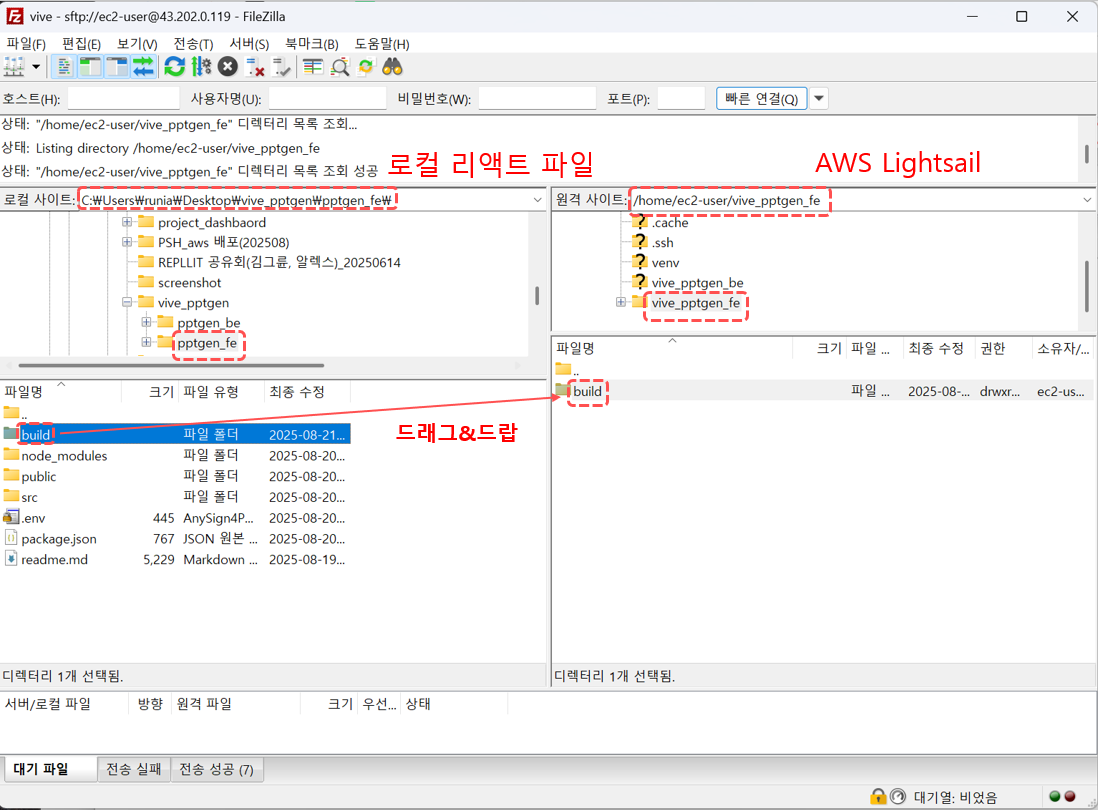Search for files with binoculars icon
The height and width of the screenshot is (810, 1098).
[x=392, y=67]
